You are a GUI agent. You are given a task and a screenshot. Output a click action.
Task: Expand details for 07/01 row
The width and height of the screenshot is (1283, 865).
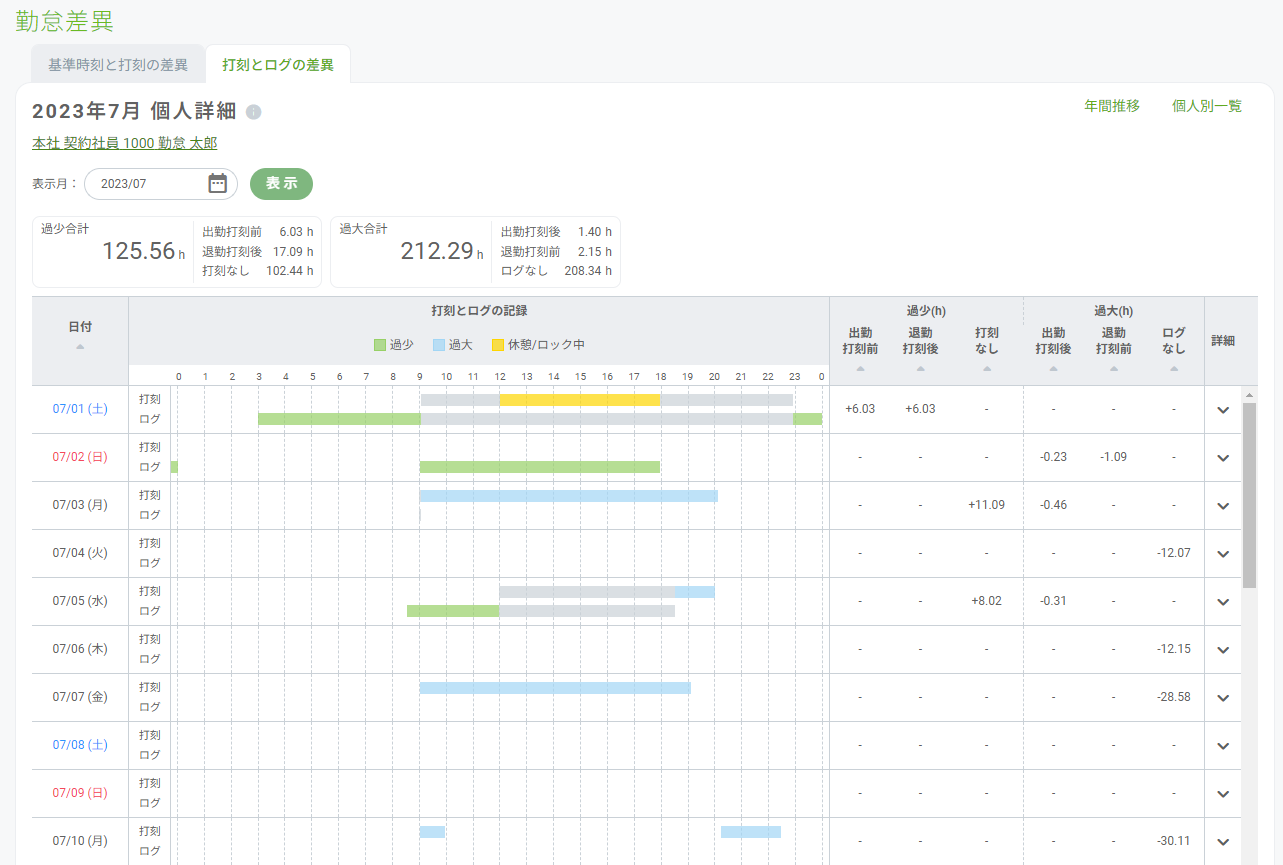(1223, 410)
